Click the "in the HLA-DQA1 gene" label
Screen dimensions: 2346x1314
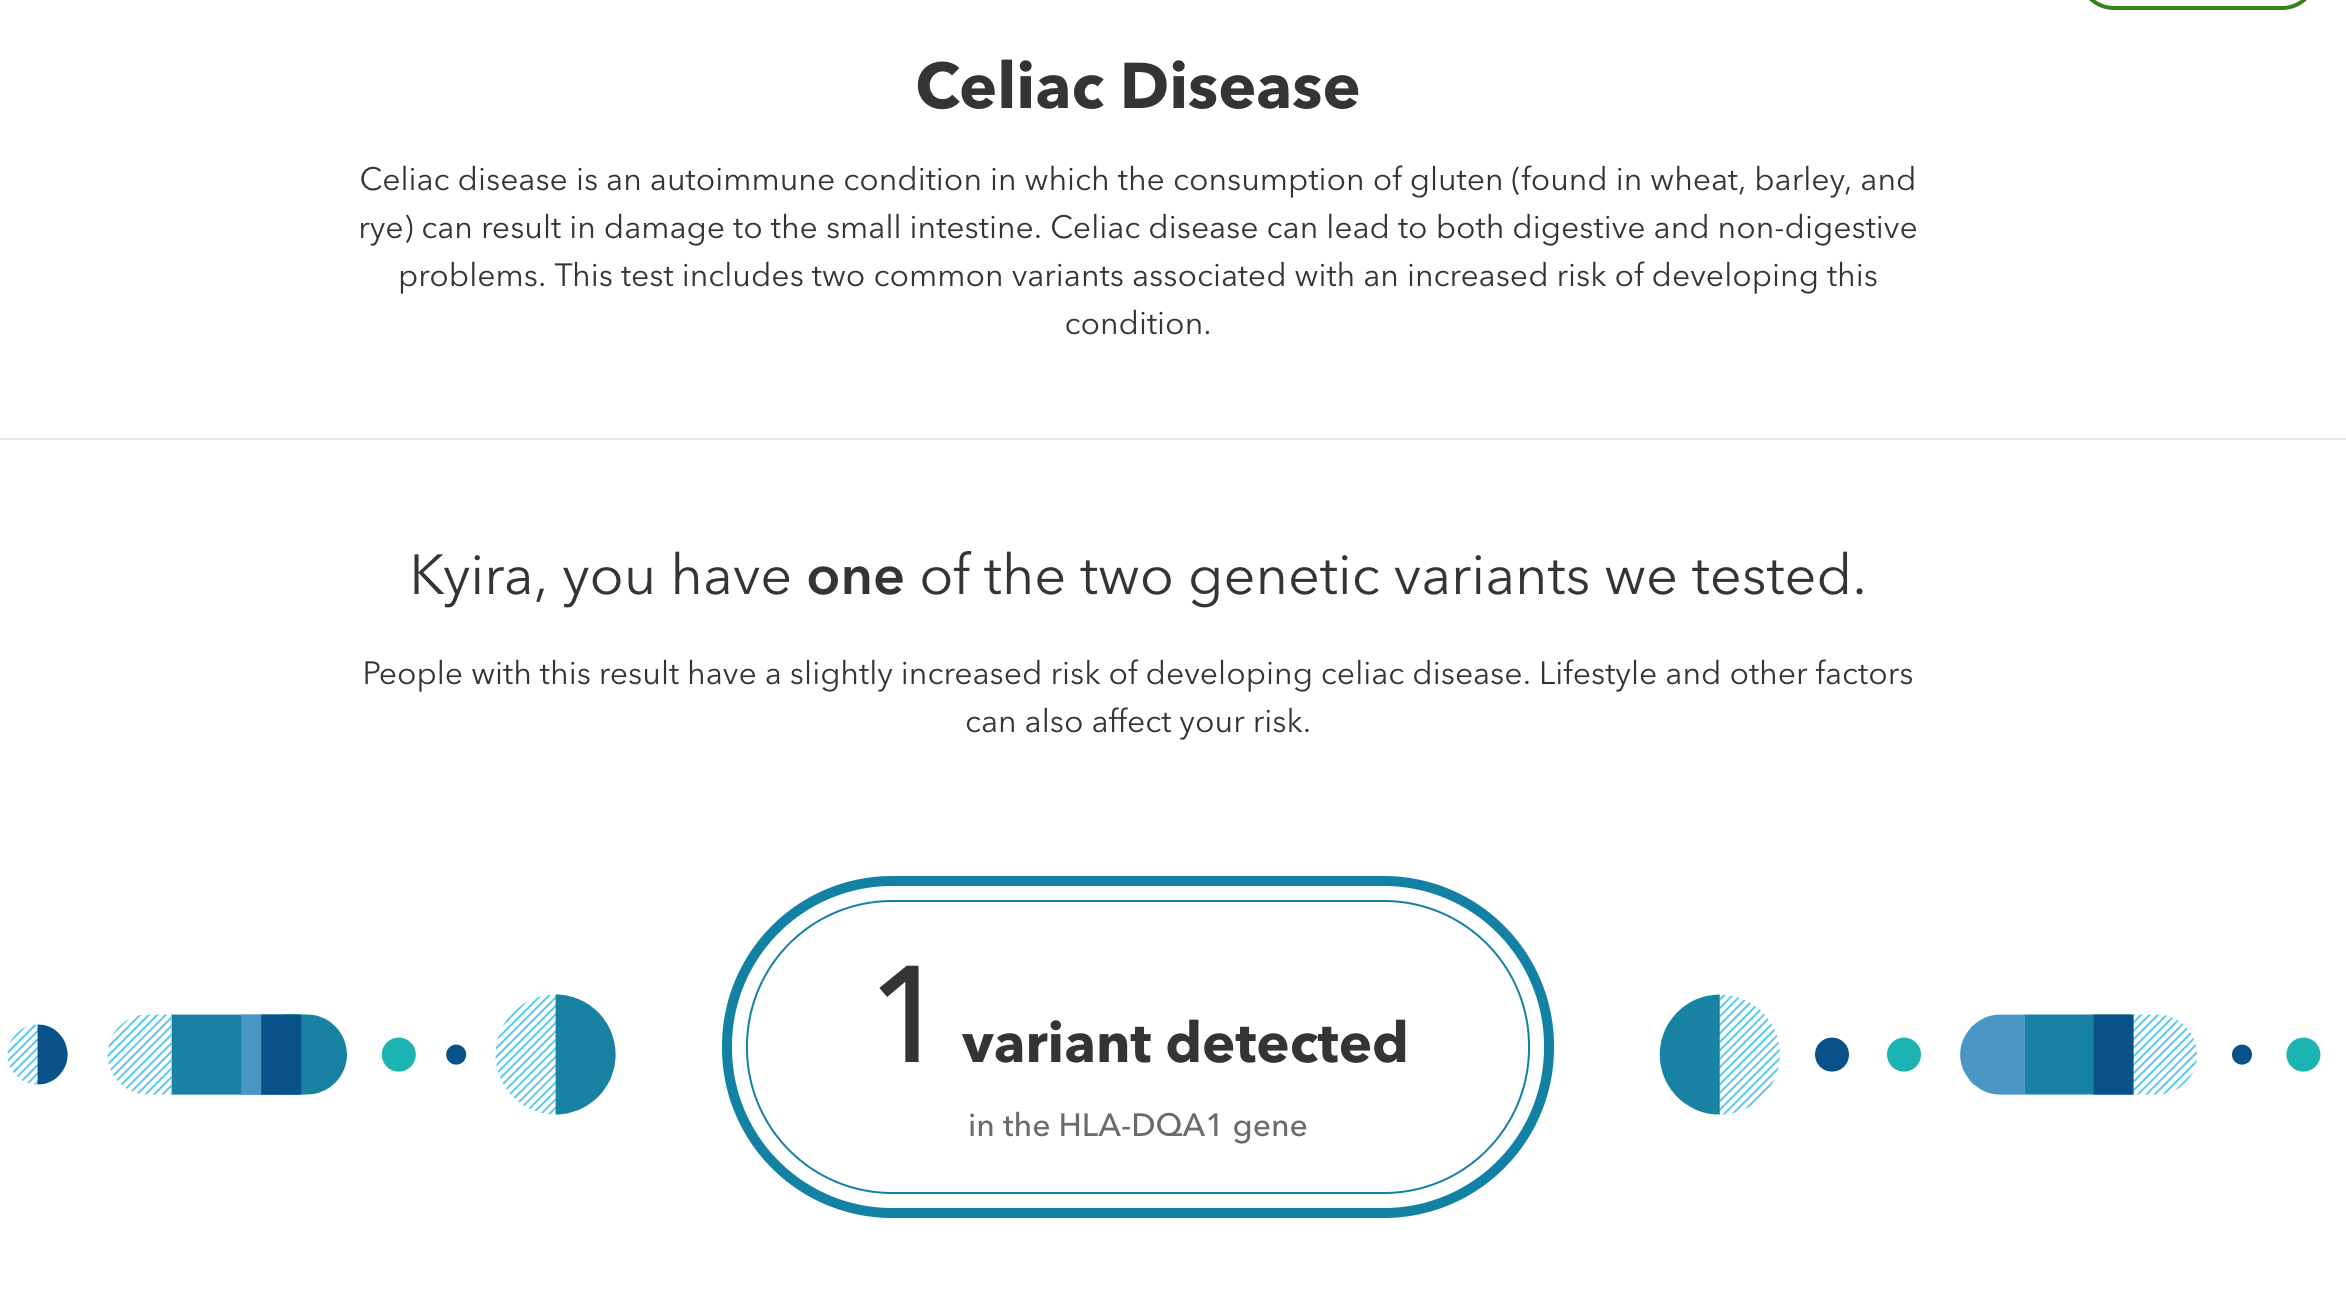coord(1138,1125)
